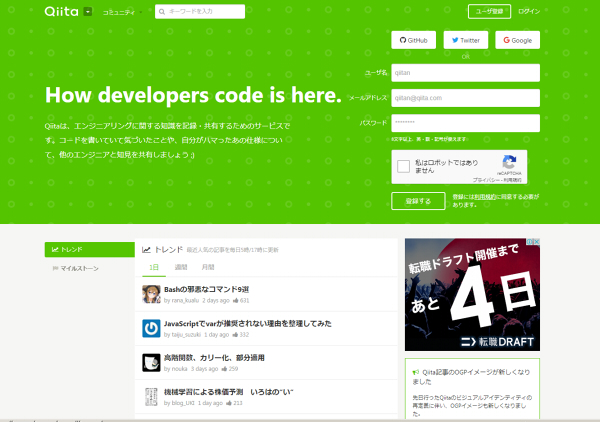Click the reCAPTCHA プライバシー link
Screen dimensions: 600x422
[485, 180]
